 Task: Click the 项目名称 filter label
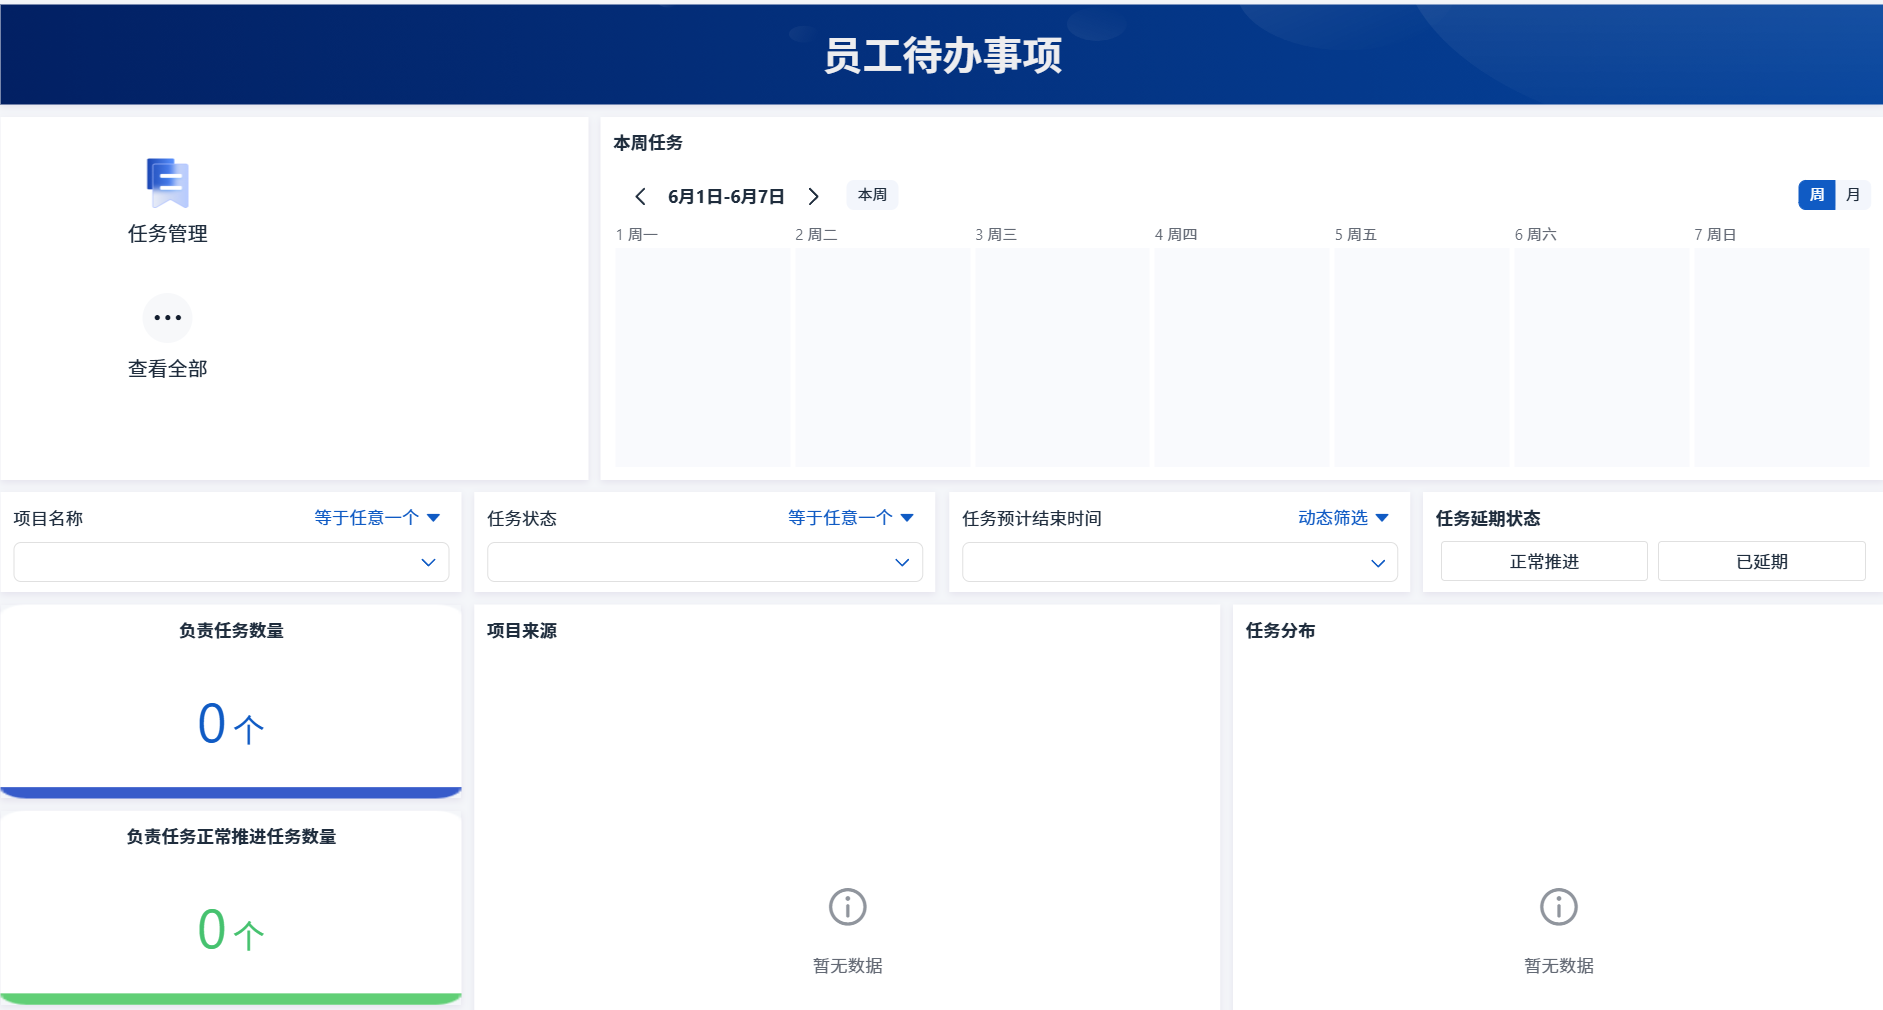click(x=48, y=519)
